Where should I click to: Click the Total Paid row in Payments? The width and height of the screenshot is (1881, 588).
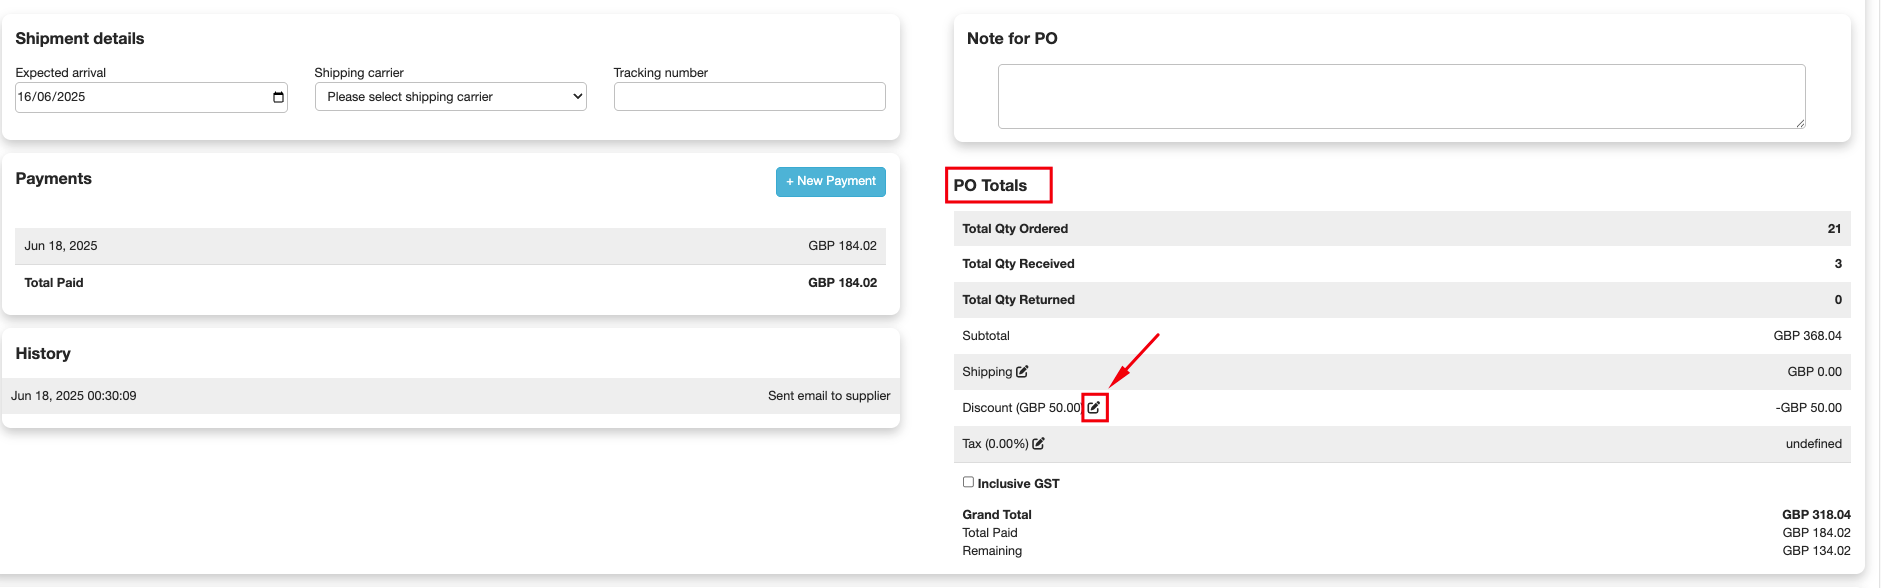[451, 283]
